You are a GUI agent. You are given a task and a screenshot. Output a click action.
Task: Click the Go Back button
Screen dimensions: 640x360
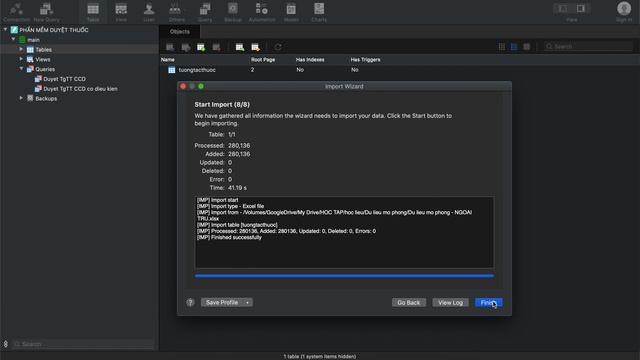click(409, 302)
